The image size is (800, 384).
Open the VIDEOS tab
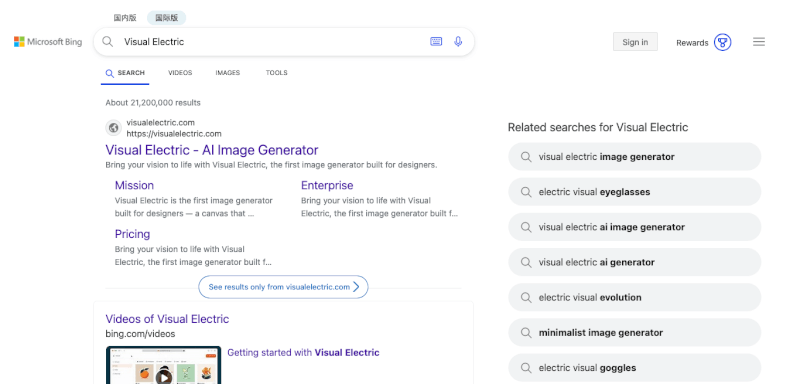click(x=180, y=73)
